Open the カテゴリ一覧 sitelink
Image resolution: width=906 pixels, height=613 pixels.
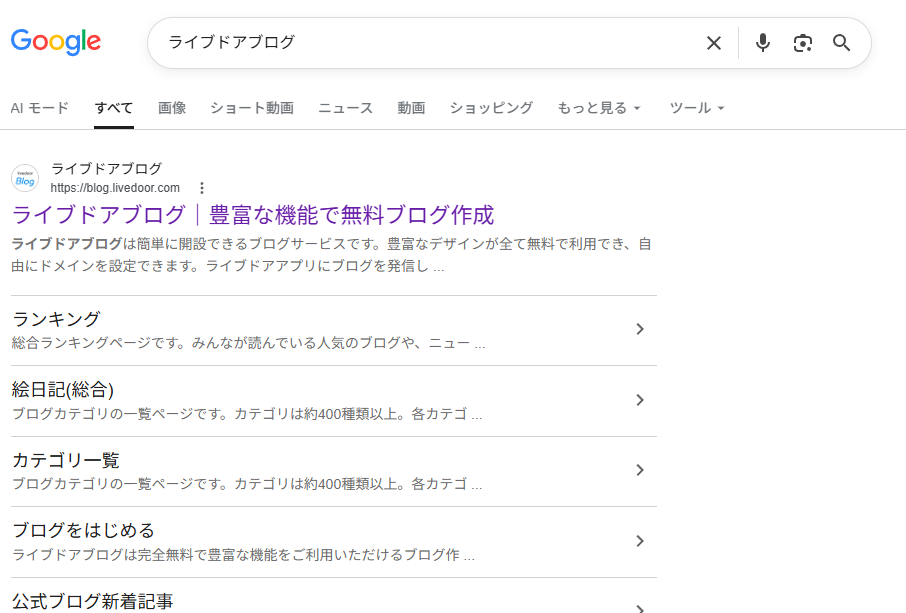tap(65, 460)
